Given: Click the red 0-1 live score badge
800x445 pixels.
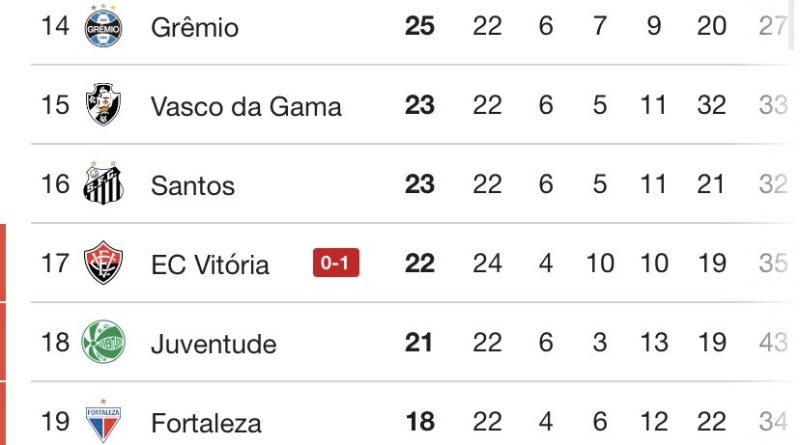Looking at the screenshot, I should [336, 263].
